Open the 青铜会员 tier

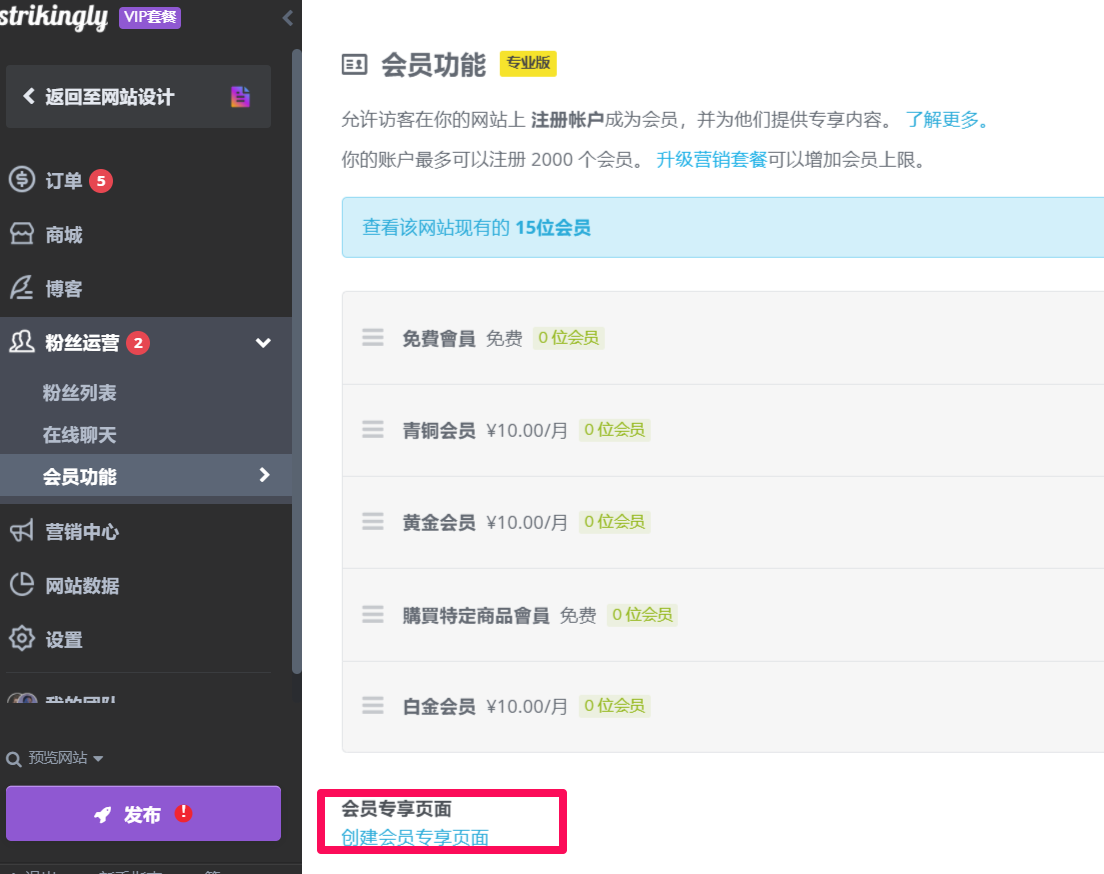439,430
